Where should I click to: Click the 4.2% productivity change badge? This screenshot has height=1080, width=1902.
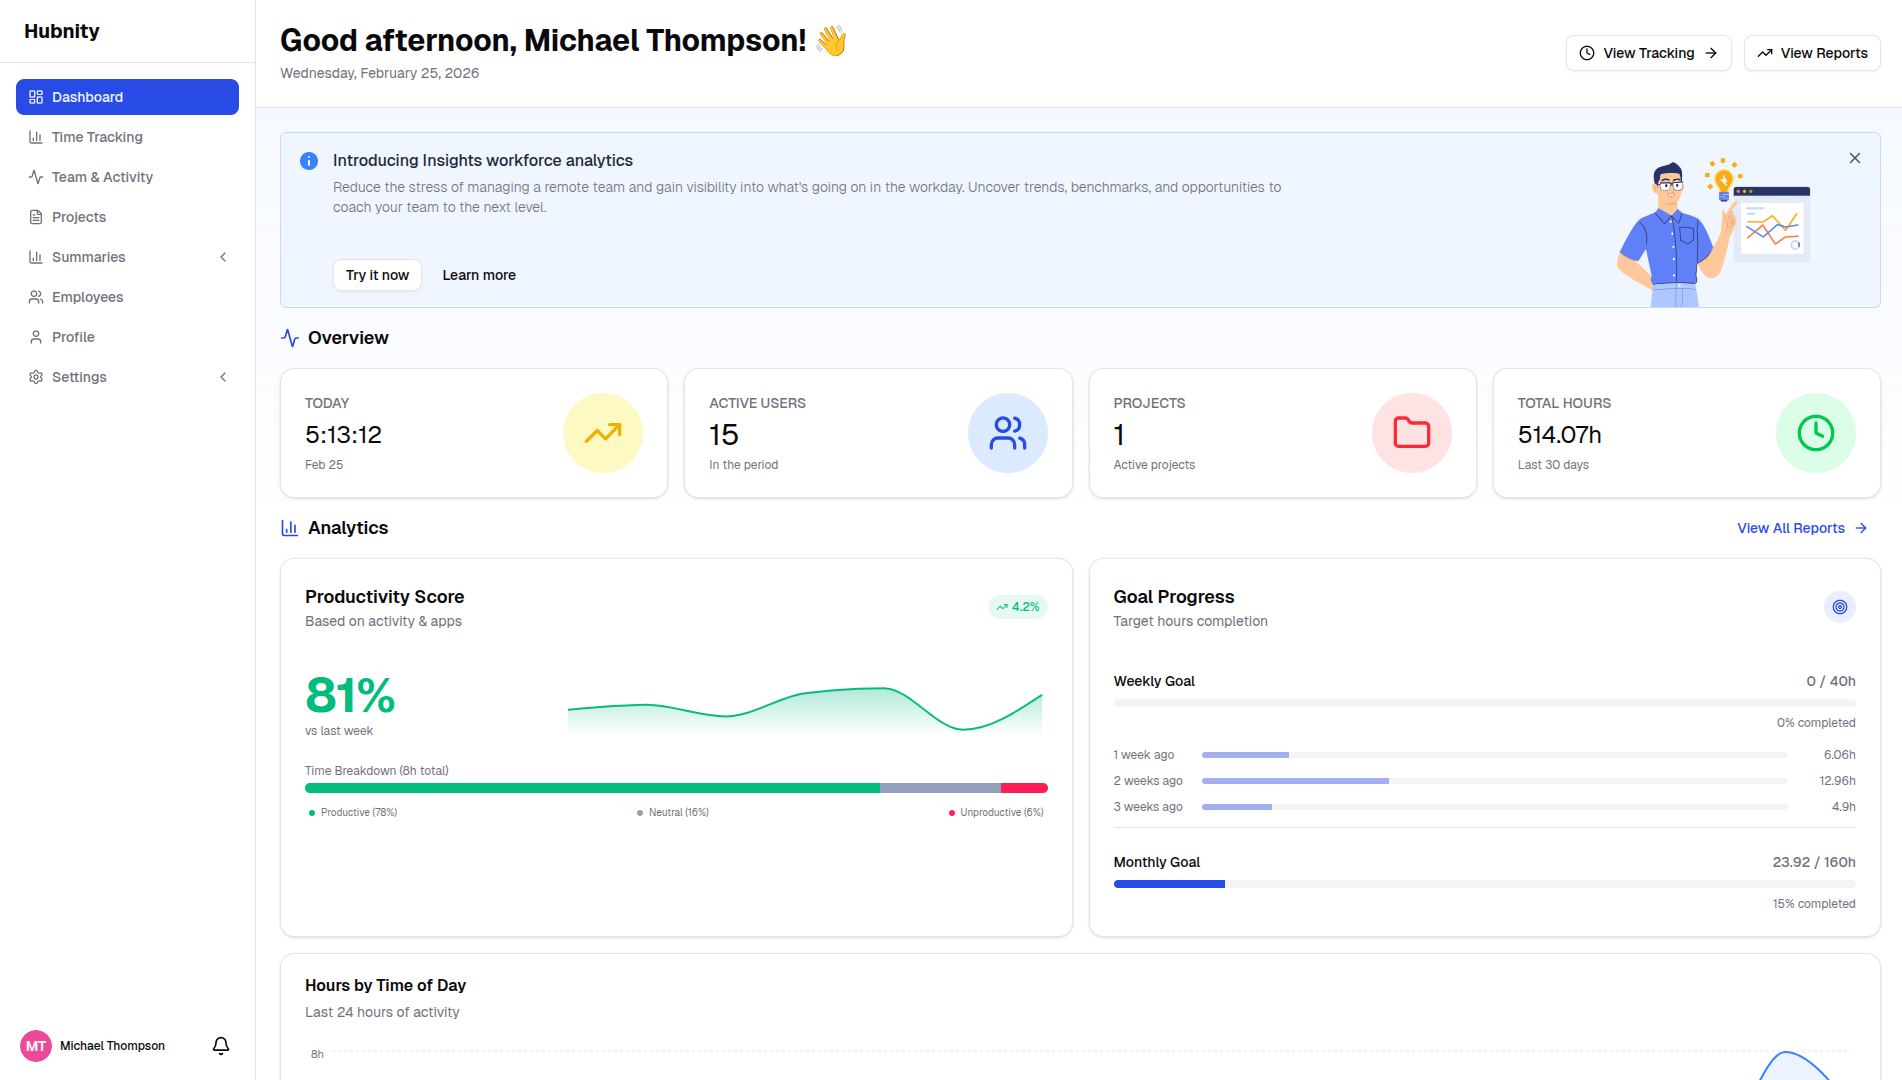tap(1018, 607)
